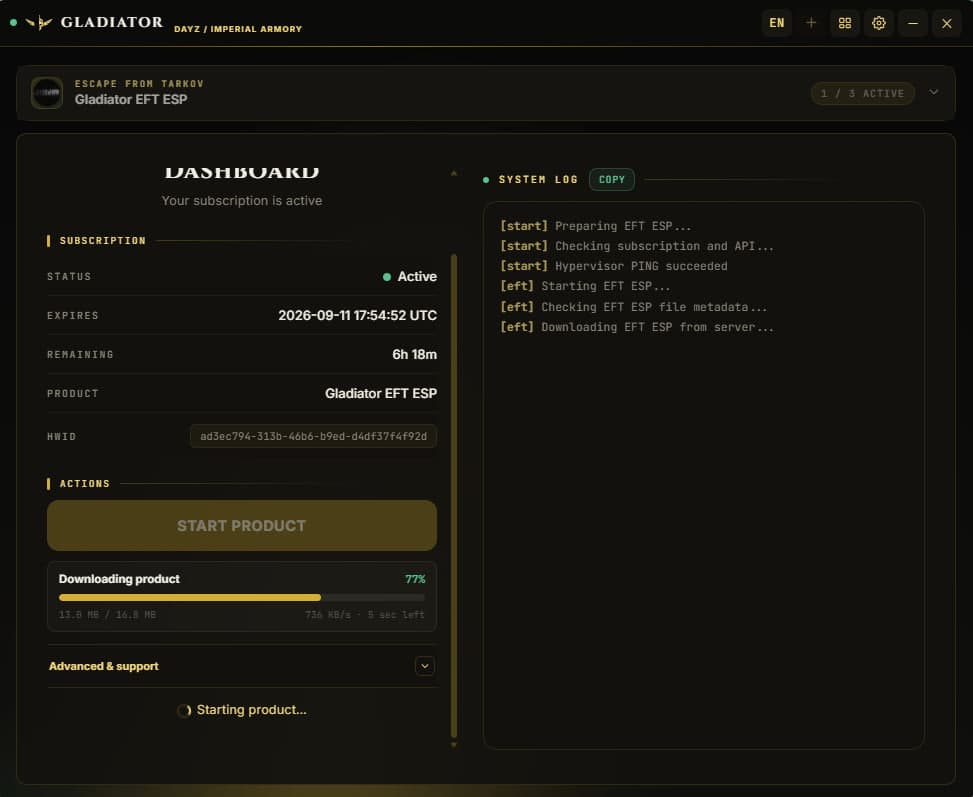Open the grid layout icon

pos(845,23)
